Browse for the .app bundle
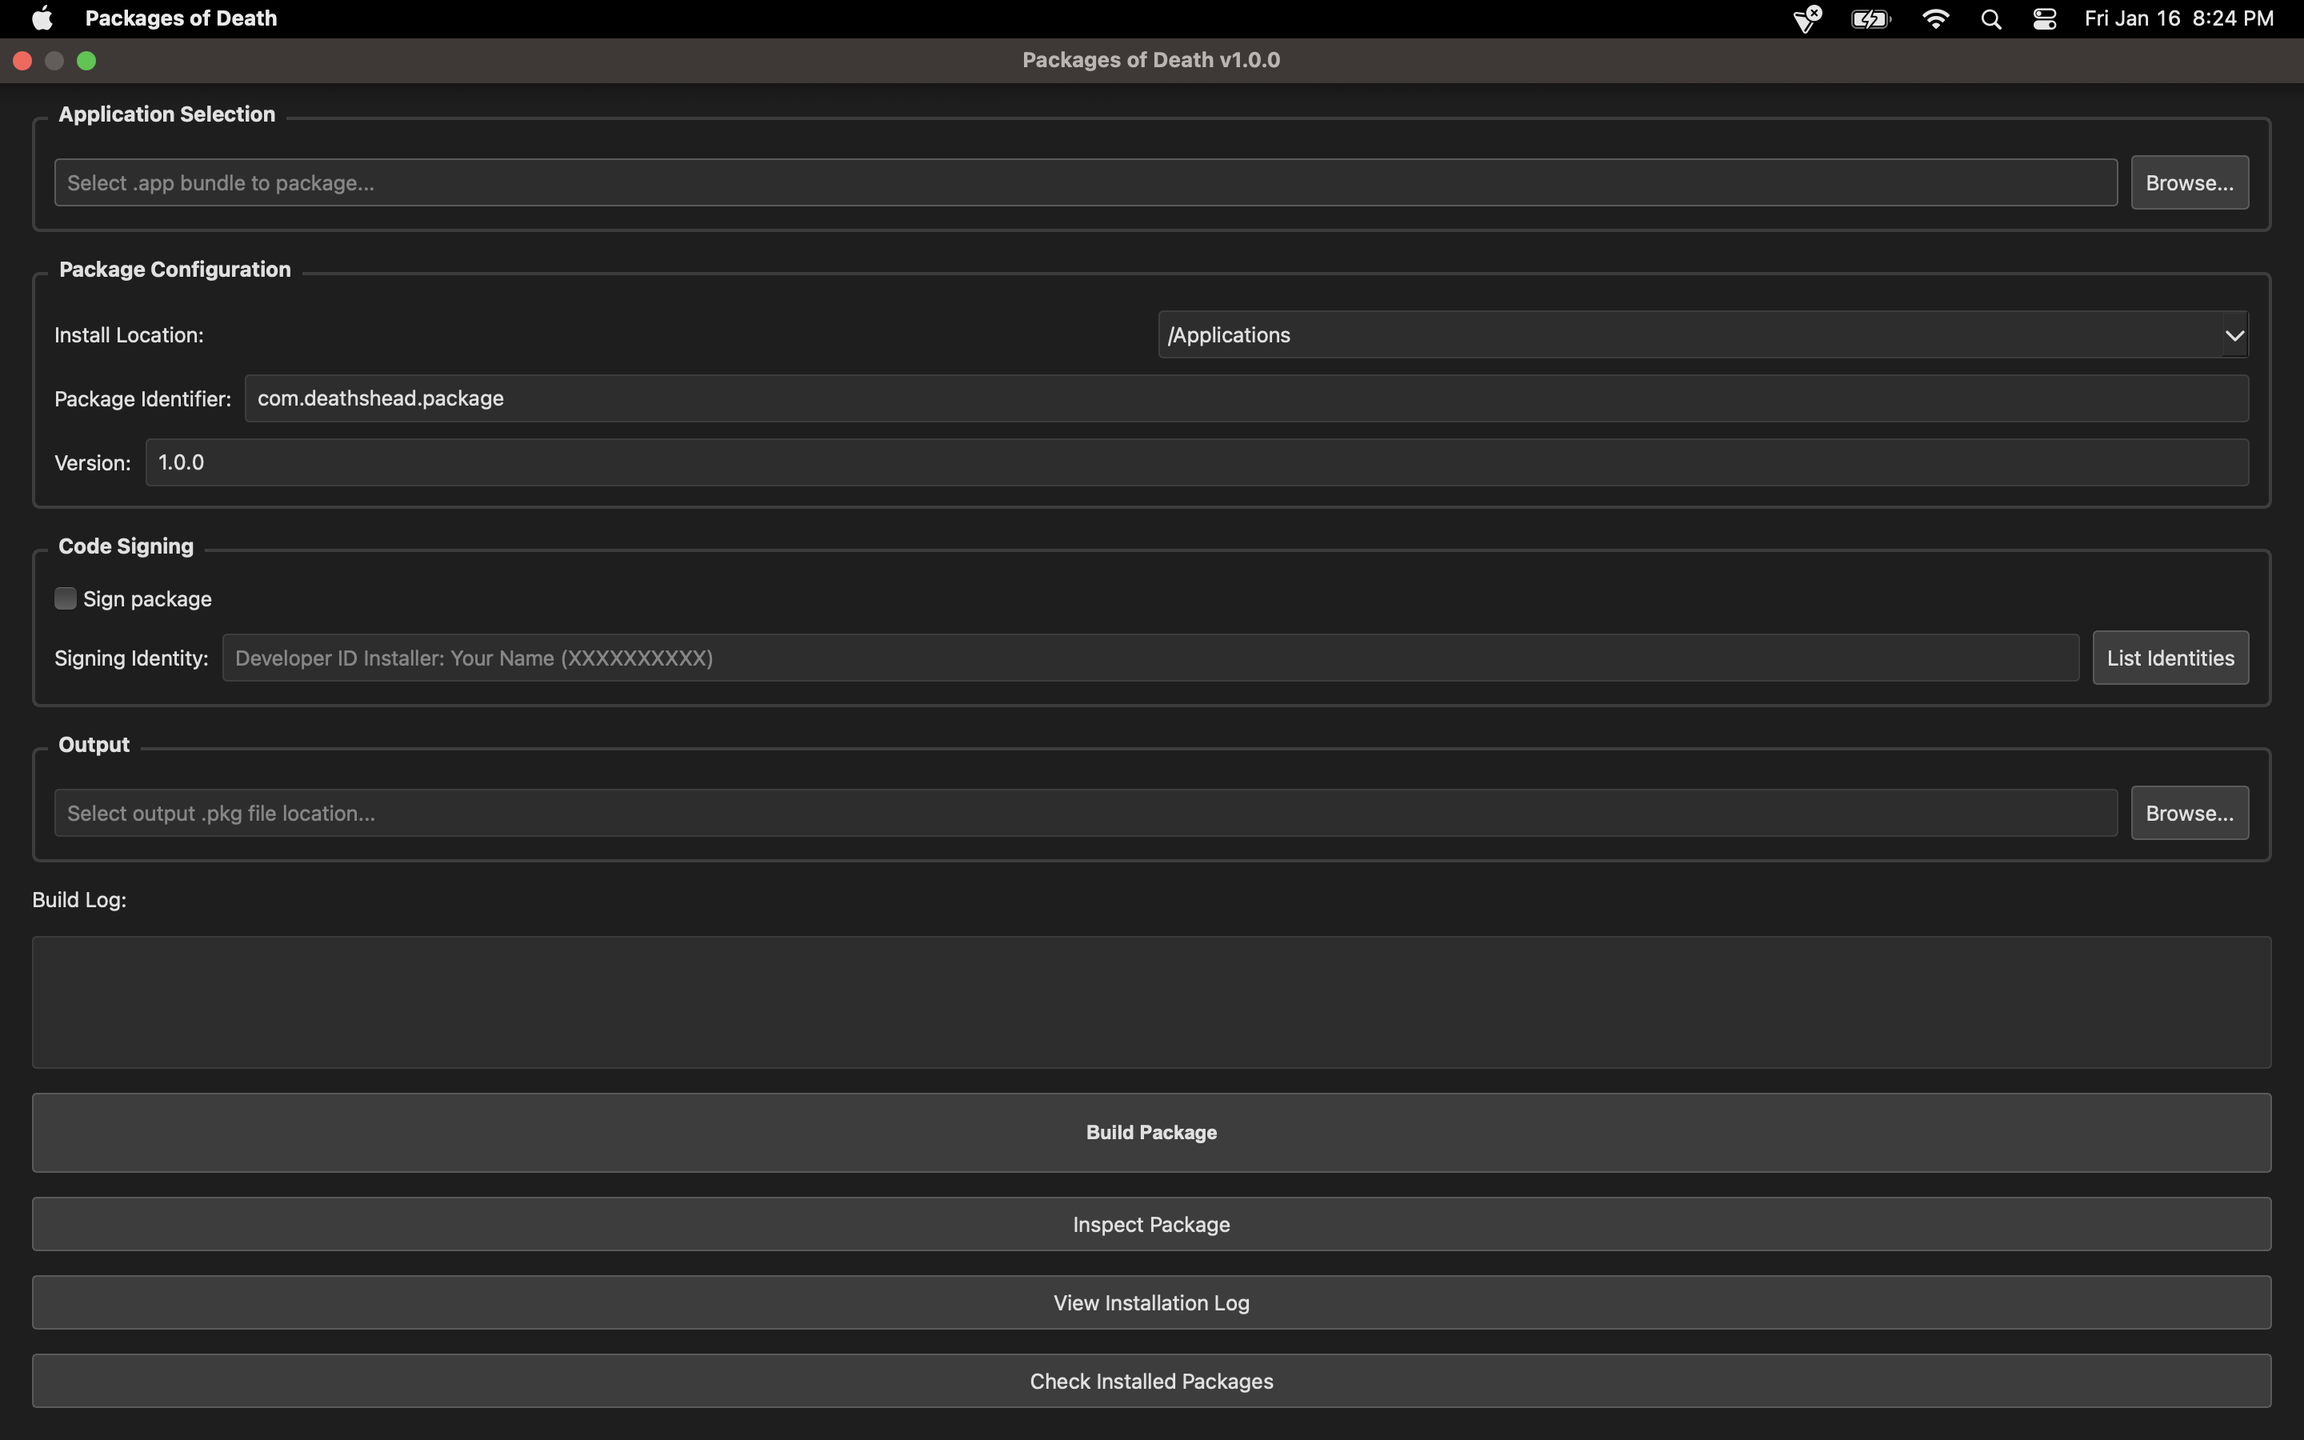Image resolution: width=2304 pixels, height=1440 pixels. coord(2189,182)
